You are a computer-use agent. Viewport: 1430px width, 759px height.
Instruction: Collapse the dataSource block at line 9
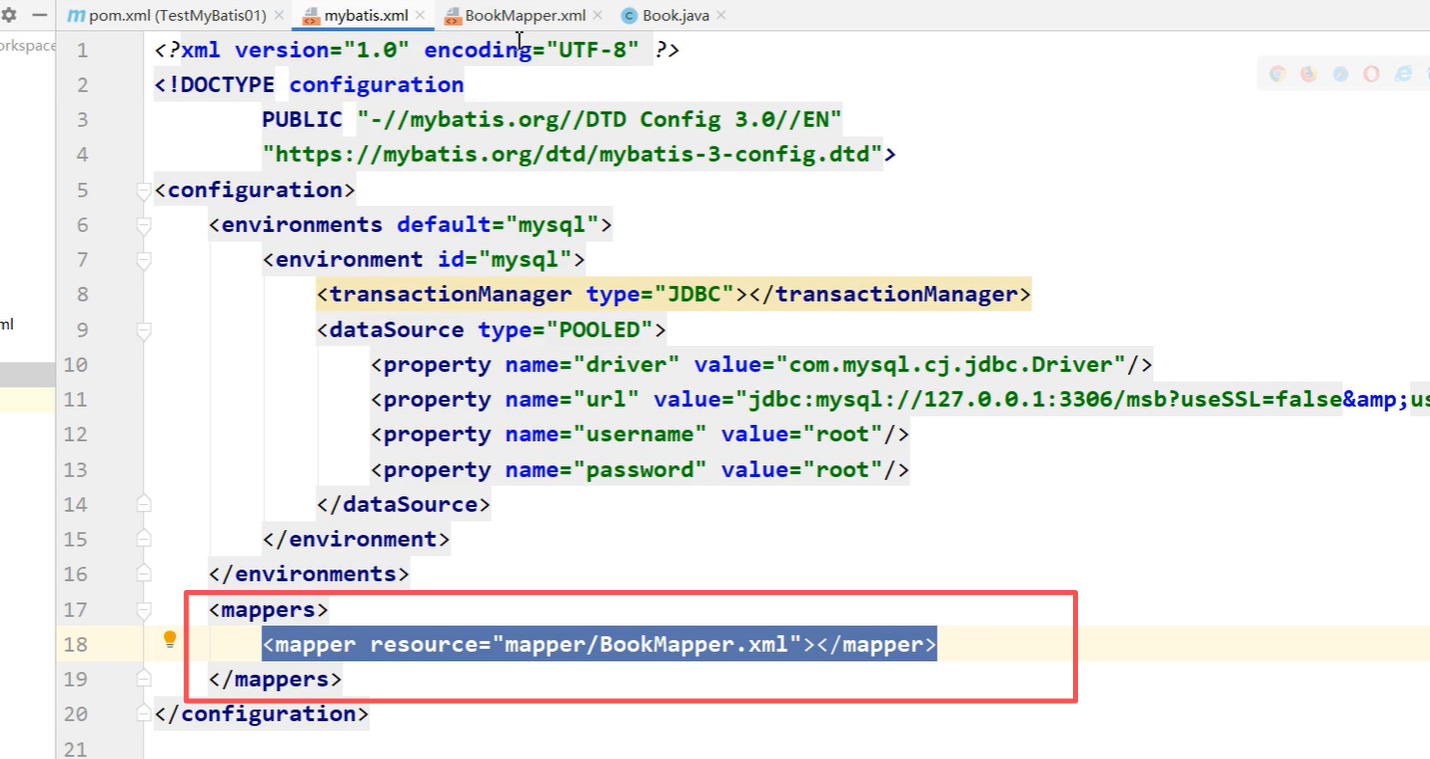[x=144, y=330]
